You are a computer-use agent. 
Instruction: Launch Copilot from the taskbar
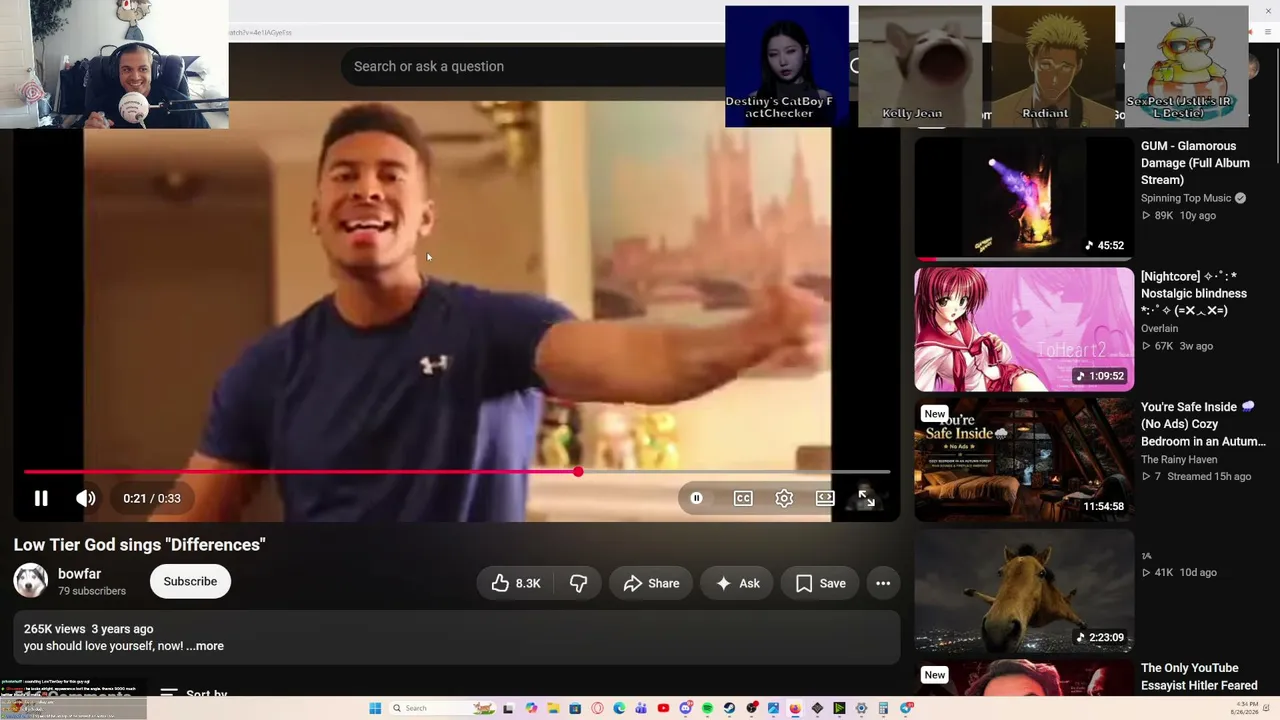pos(531,708)
